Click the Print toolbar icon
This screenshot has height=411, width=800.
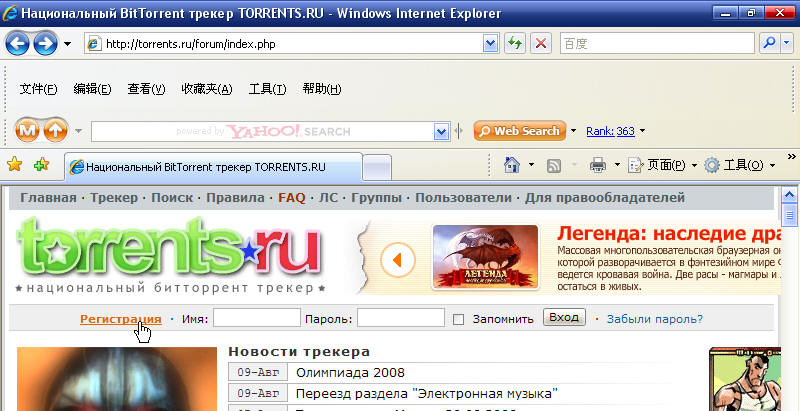pyautogui.click(x=597, y=165)
